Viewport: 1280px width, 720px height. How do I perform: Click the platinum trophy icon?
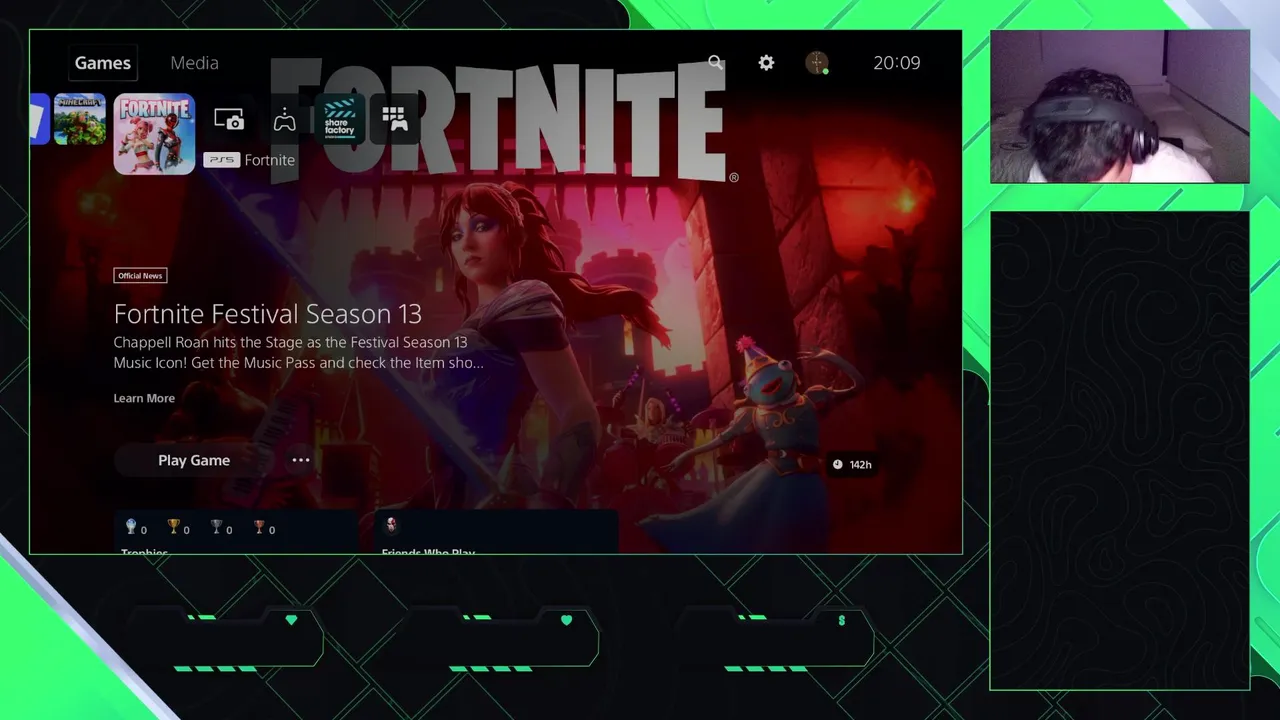click(x=130, y=526)
